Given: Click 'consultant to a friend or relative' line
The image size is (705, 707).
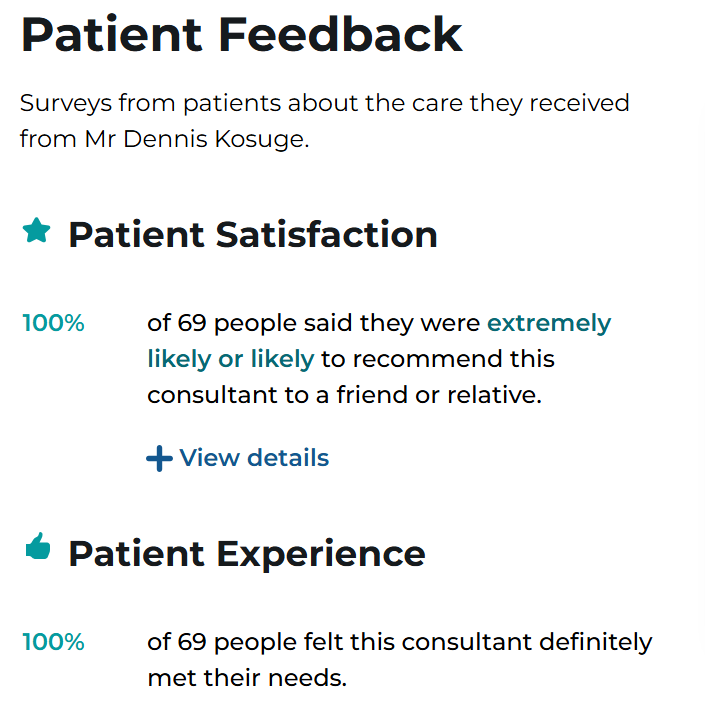Looking at the screenshot, I should [344, 395].
